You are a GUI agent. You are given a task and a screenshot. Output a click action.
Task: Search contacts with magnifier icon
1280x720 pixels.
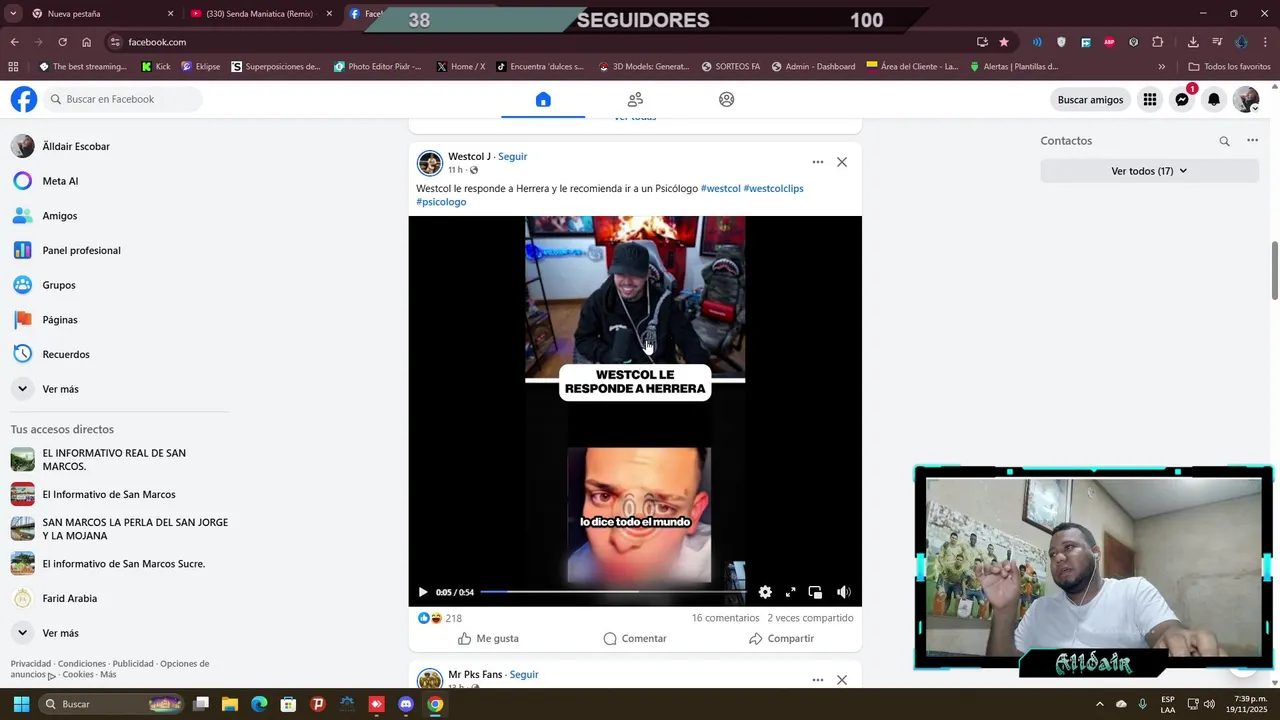[1224, 141]
